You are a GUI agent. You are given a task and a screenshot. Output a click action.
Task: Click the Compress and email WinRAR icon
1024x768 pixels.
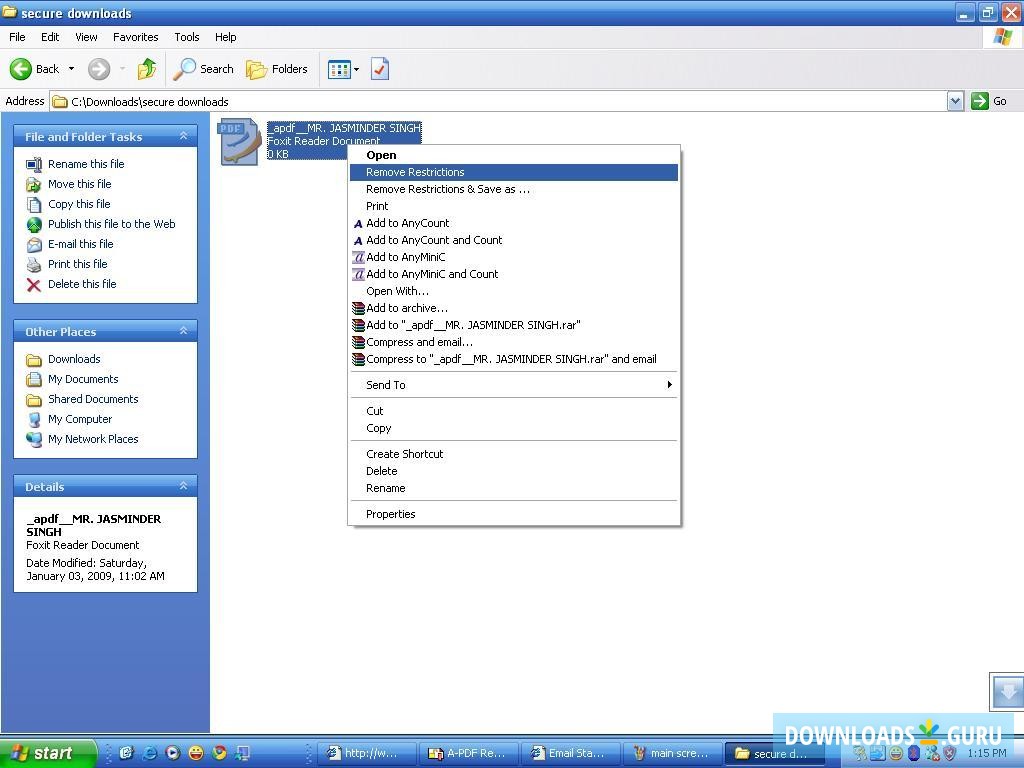click(x=358, y=342)
